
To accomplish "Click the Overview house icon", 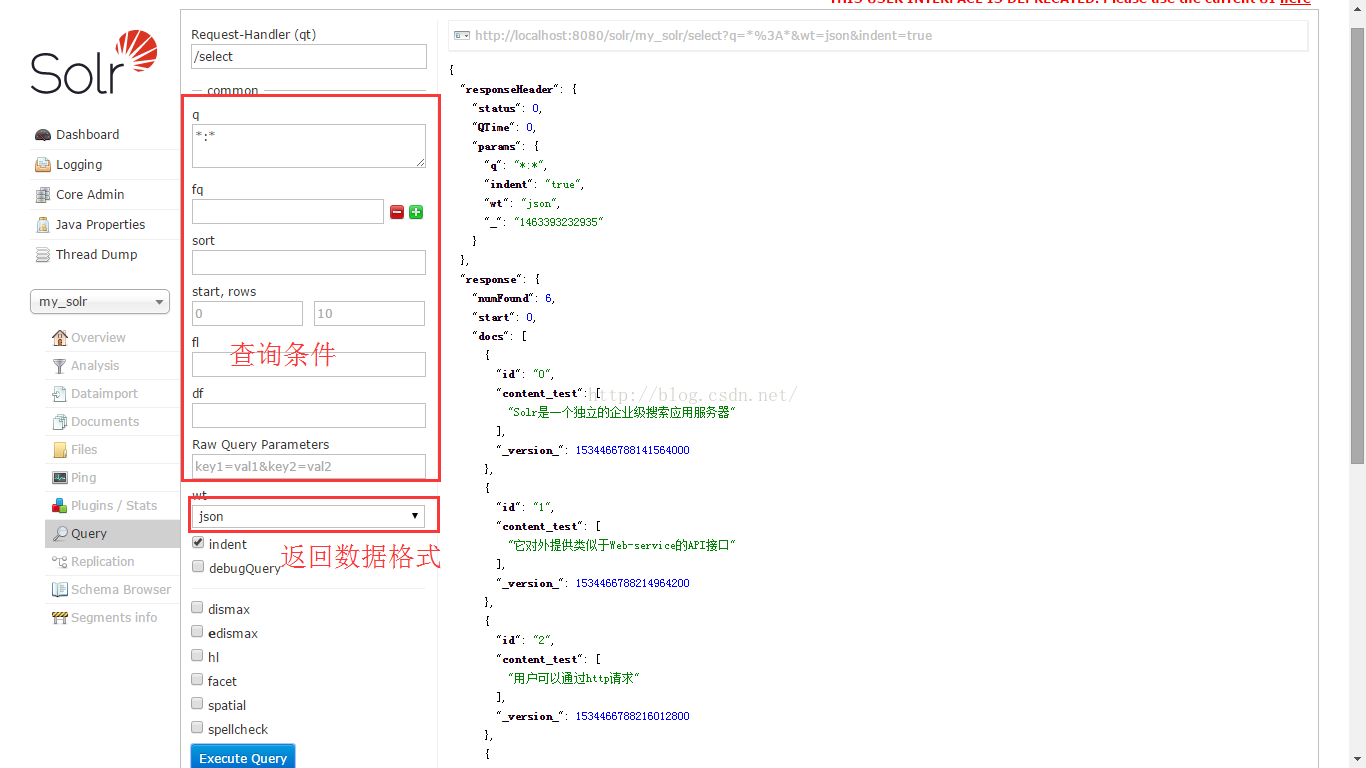I will [x=60, y=338].
